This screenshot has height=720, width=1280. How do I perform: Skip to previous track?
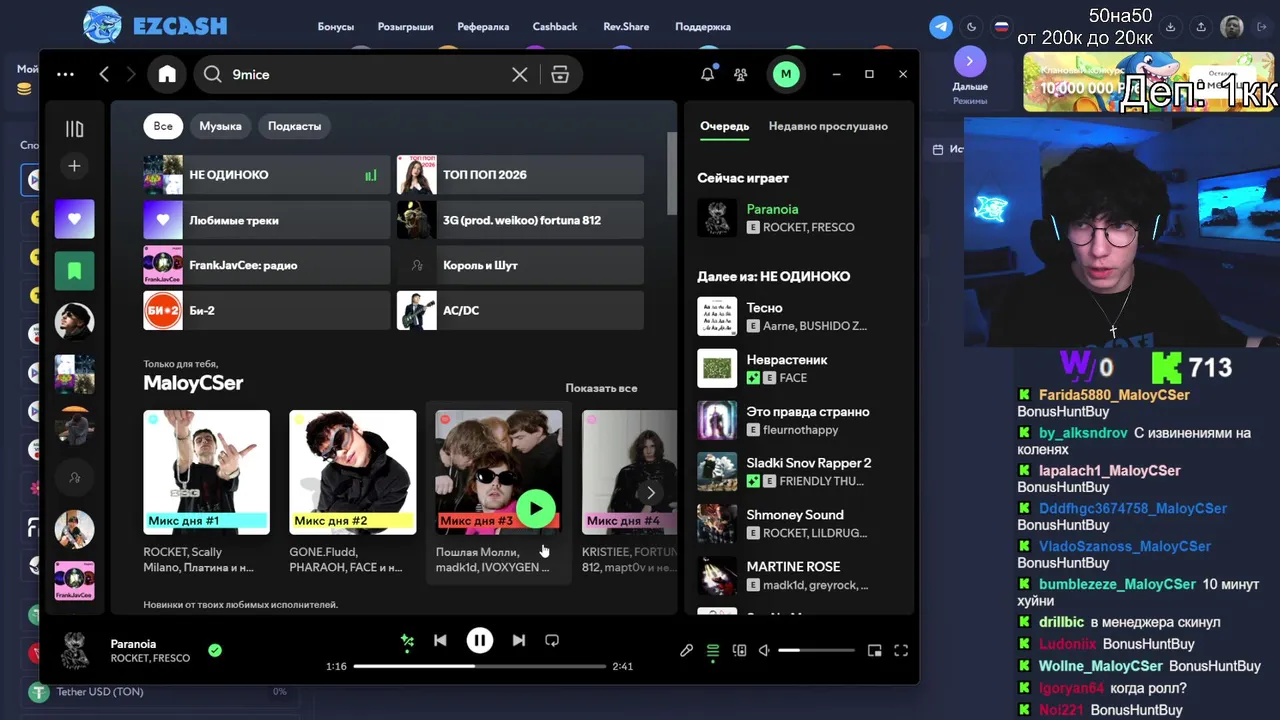[x=440, y=641]
